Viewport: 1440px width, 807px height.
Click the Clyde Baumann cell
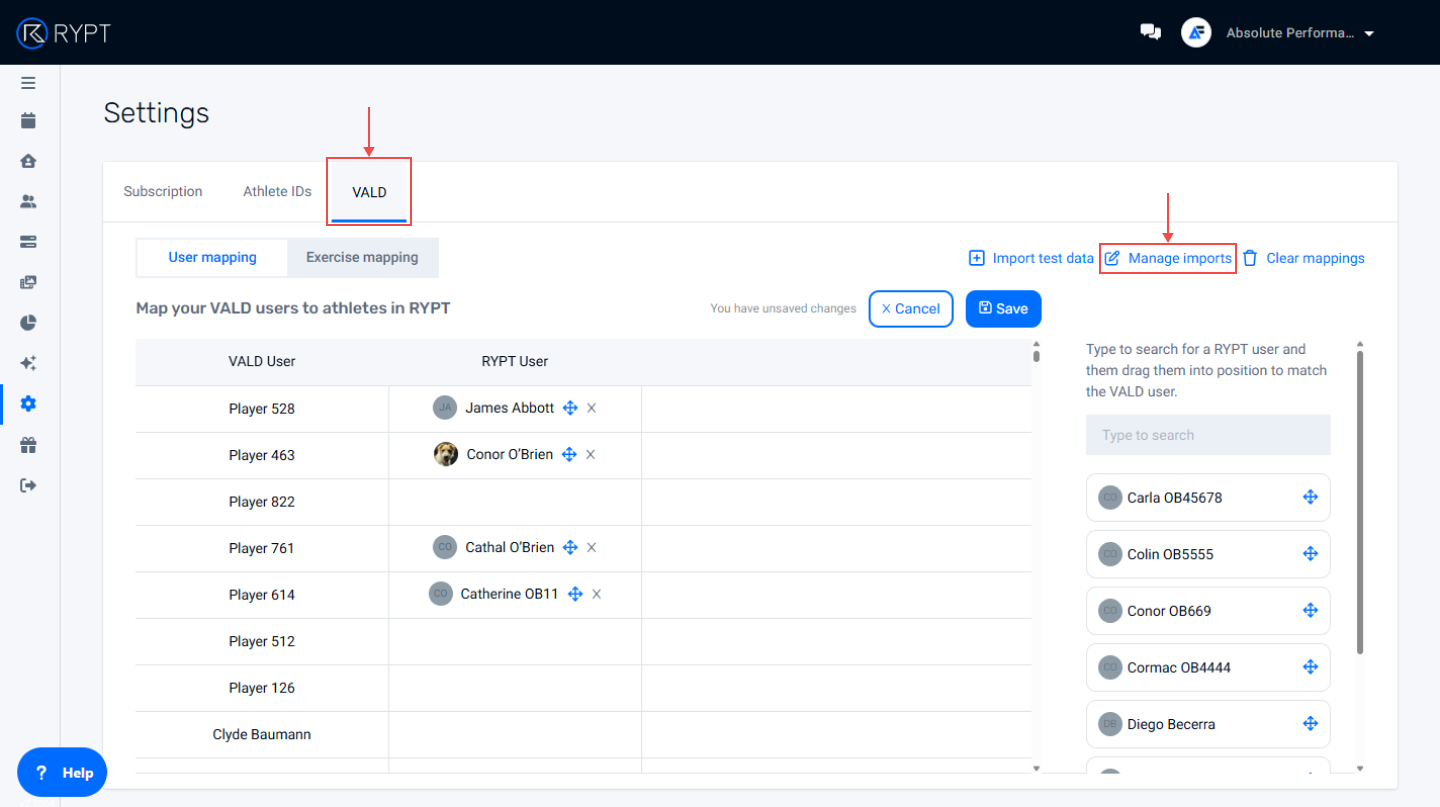tap(262, 734)
